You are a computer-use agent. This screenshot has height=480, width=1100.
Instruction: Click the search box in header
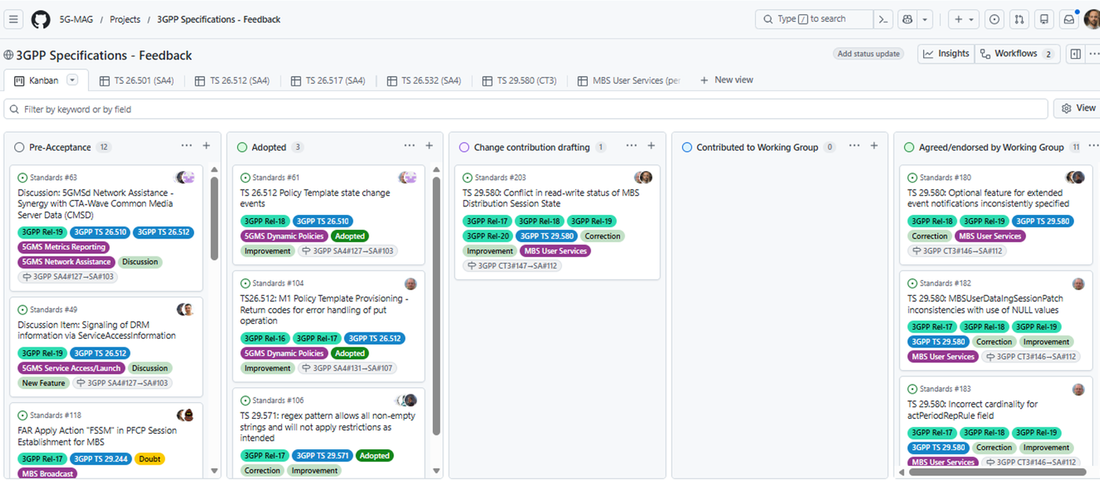(814, 19)
